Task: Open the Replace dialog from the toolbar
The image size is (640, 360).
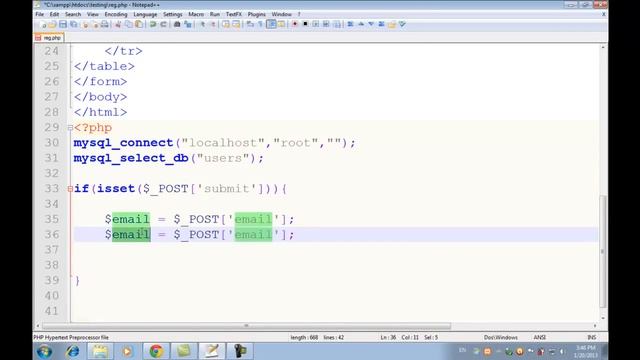Action: [x=188, y=24]
